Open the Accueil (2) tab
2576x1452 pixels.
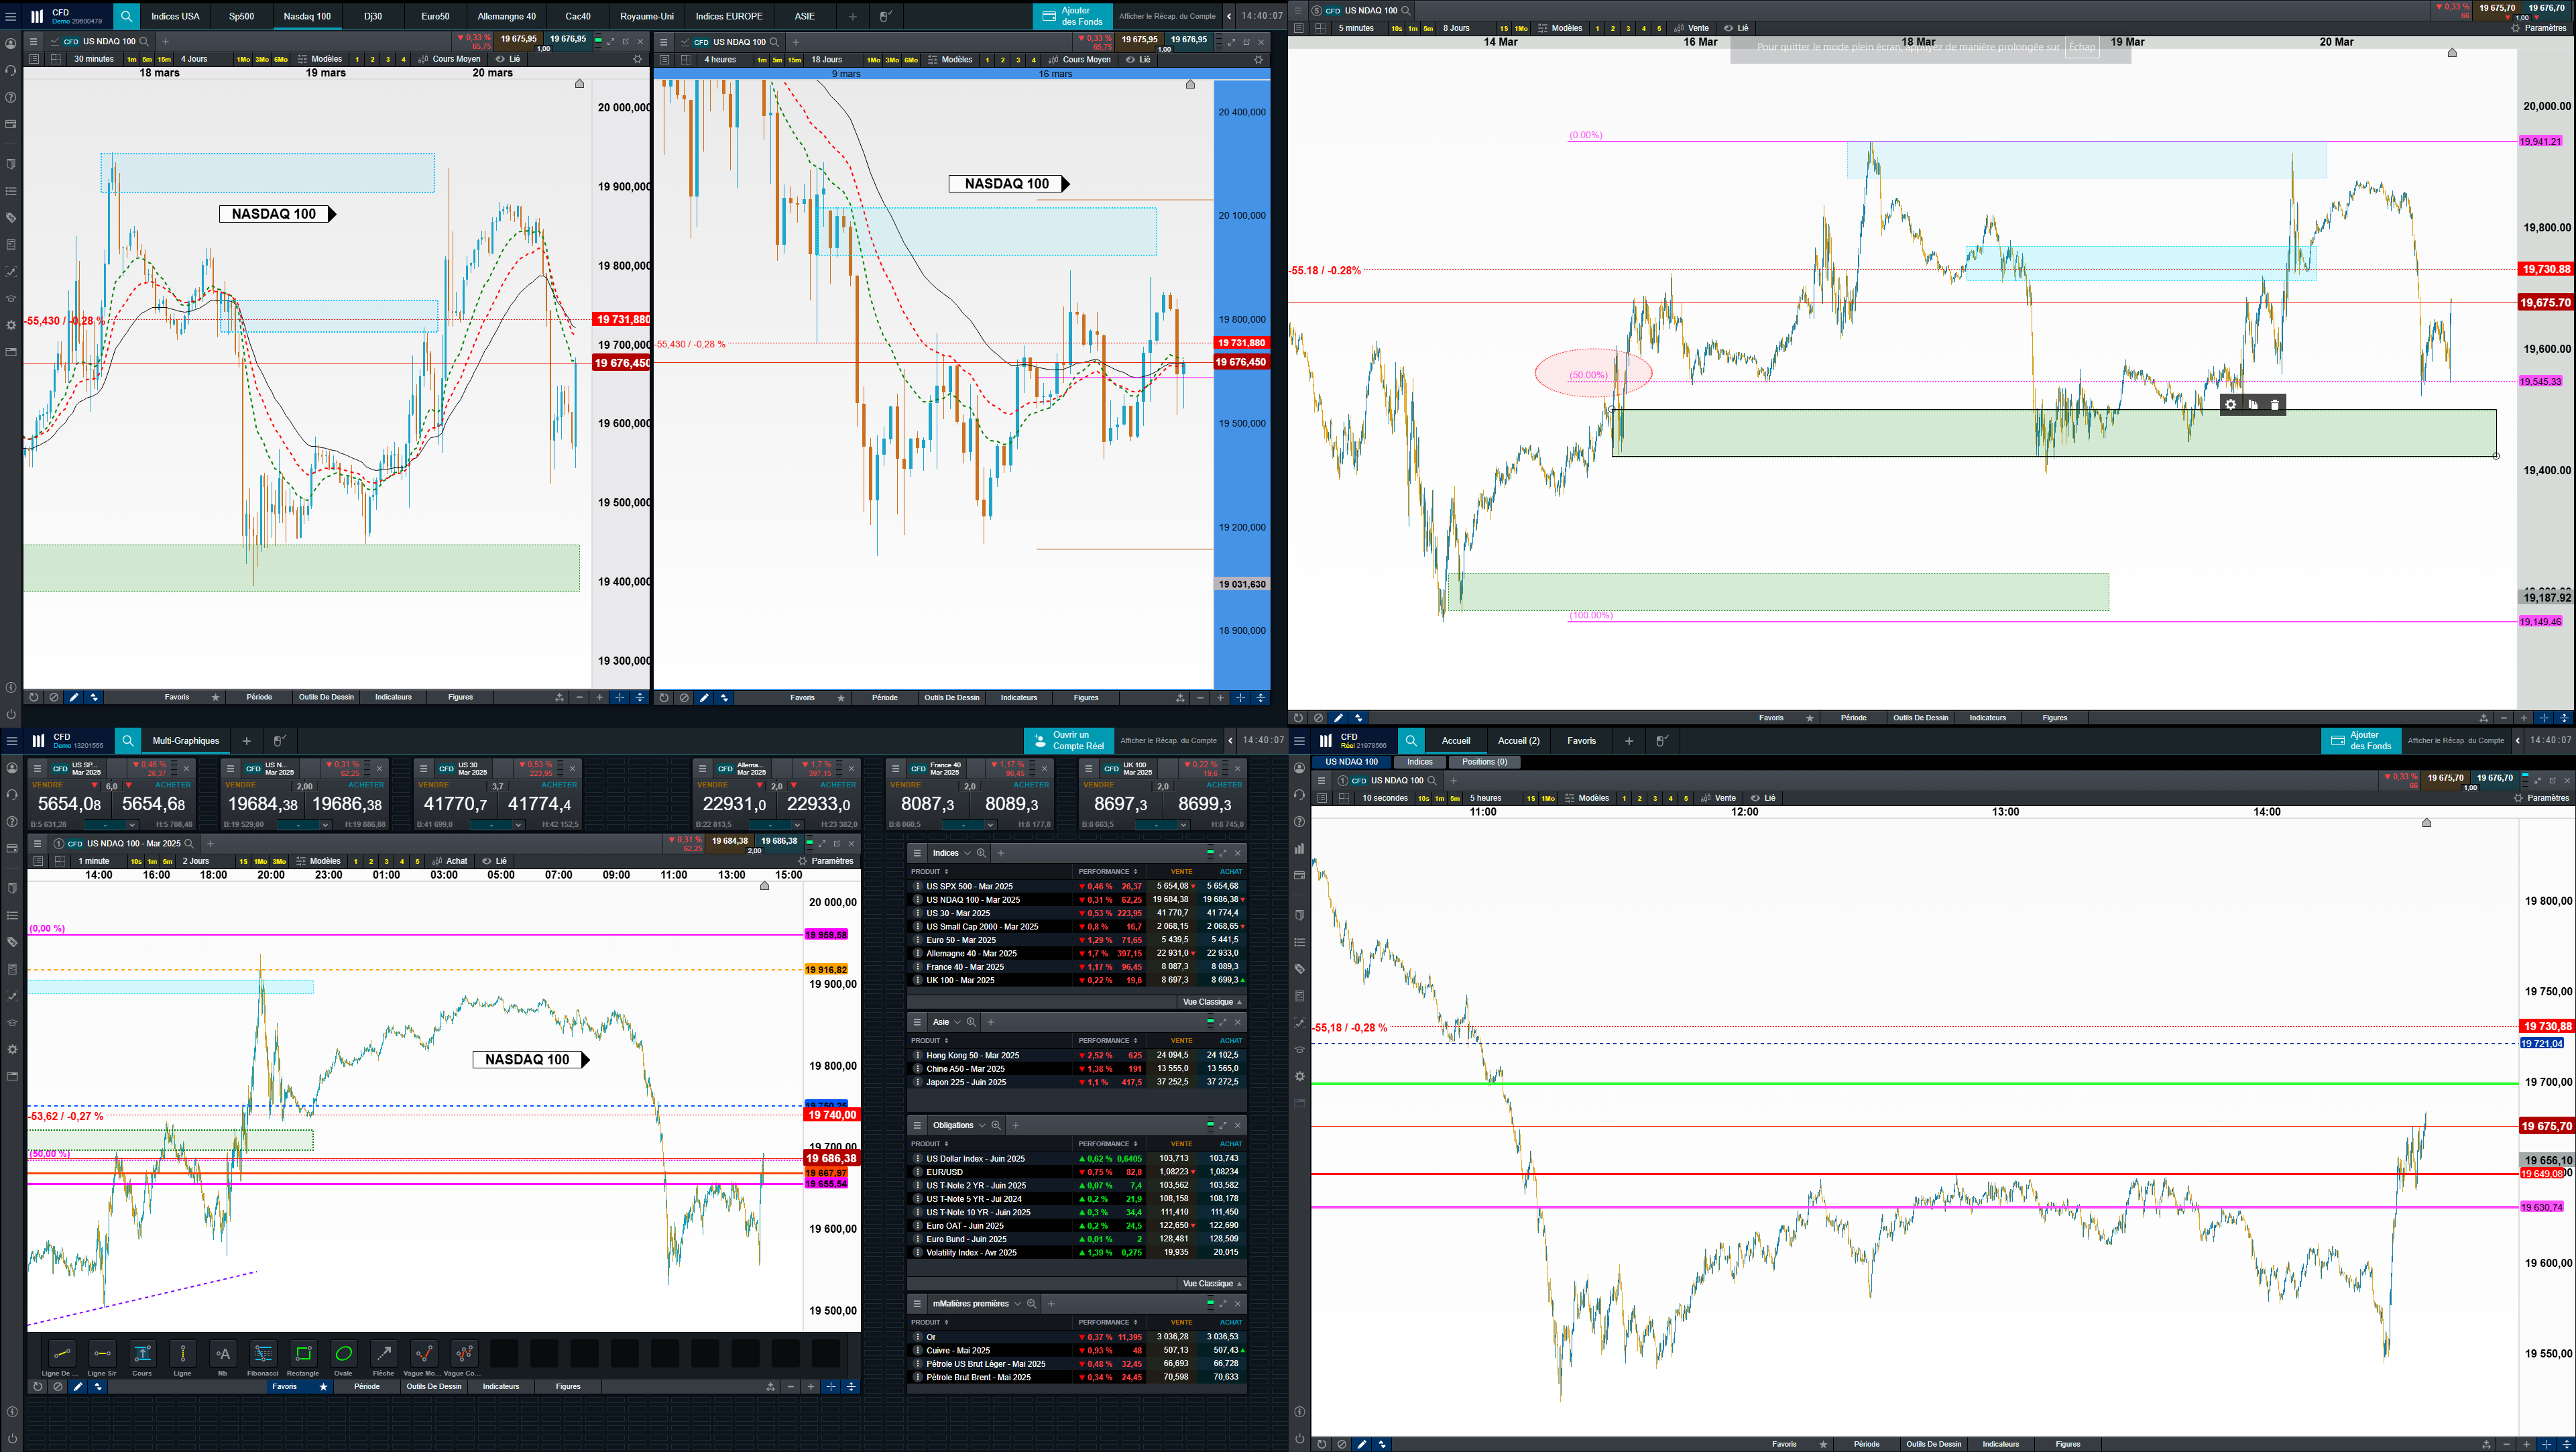point(1518,741)
